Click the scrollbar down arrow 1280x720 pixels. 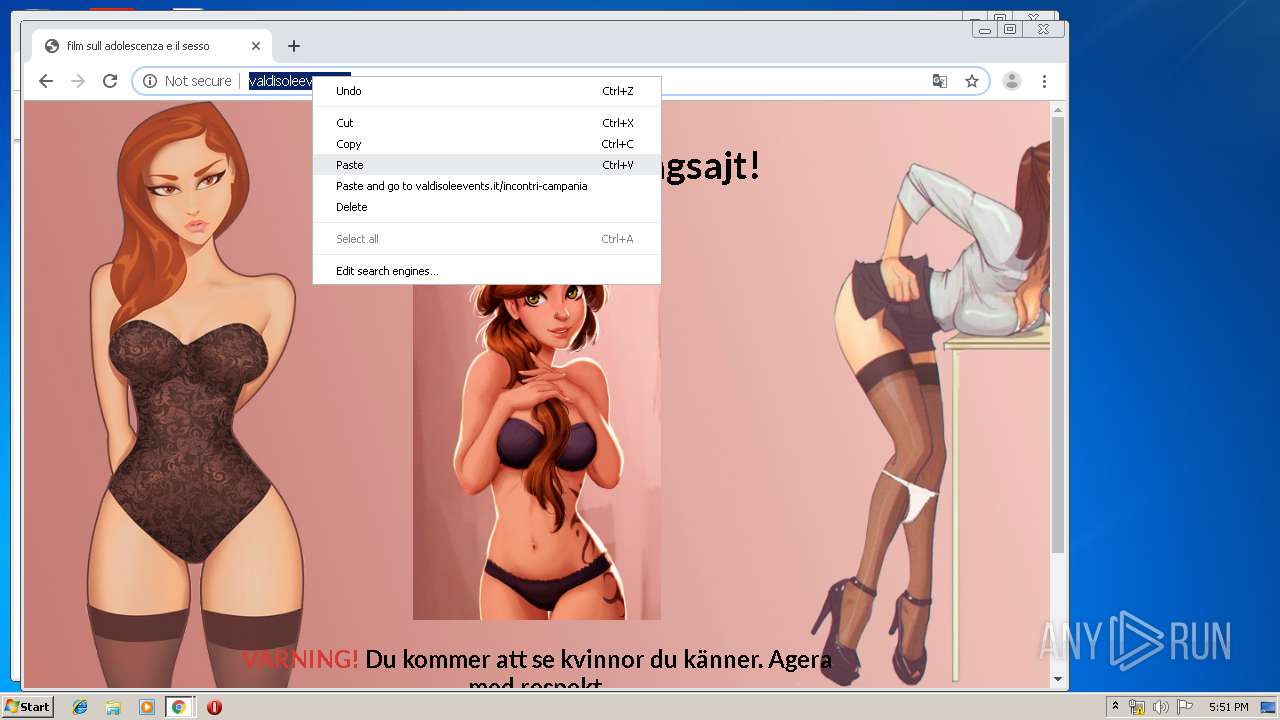click(x=1058, y=679)
